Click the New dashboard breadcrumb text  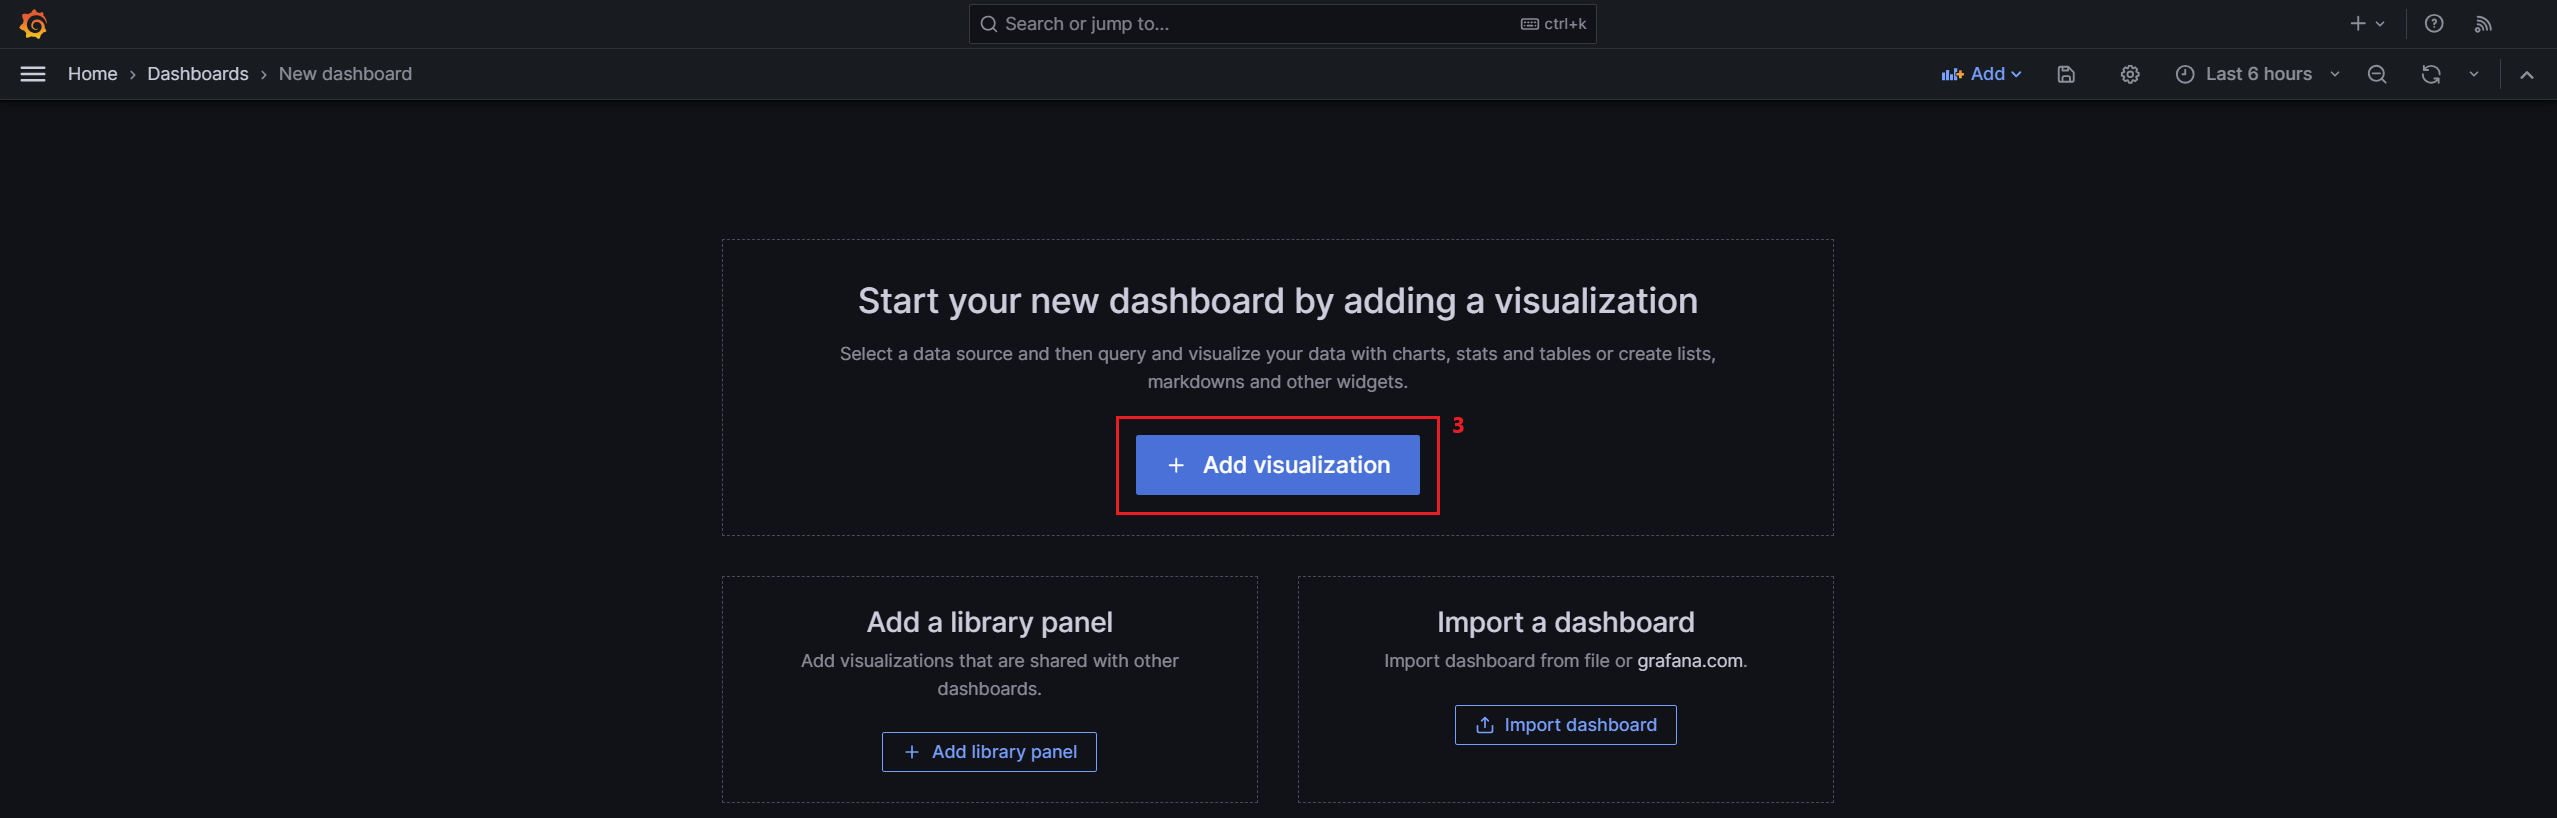coord(345,74)
